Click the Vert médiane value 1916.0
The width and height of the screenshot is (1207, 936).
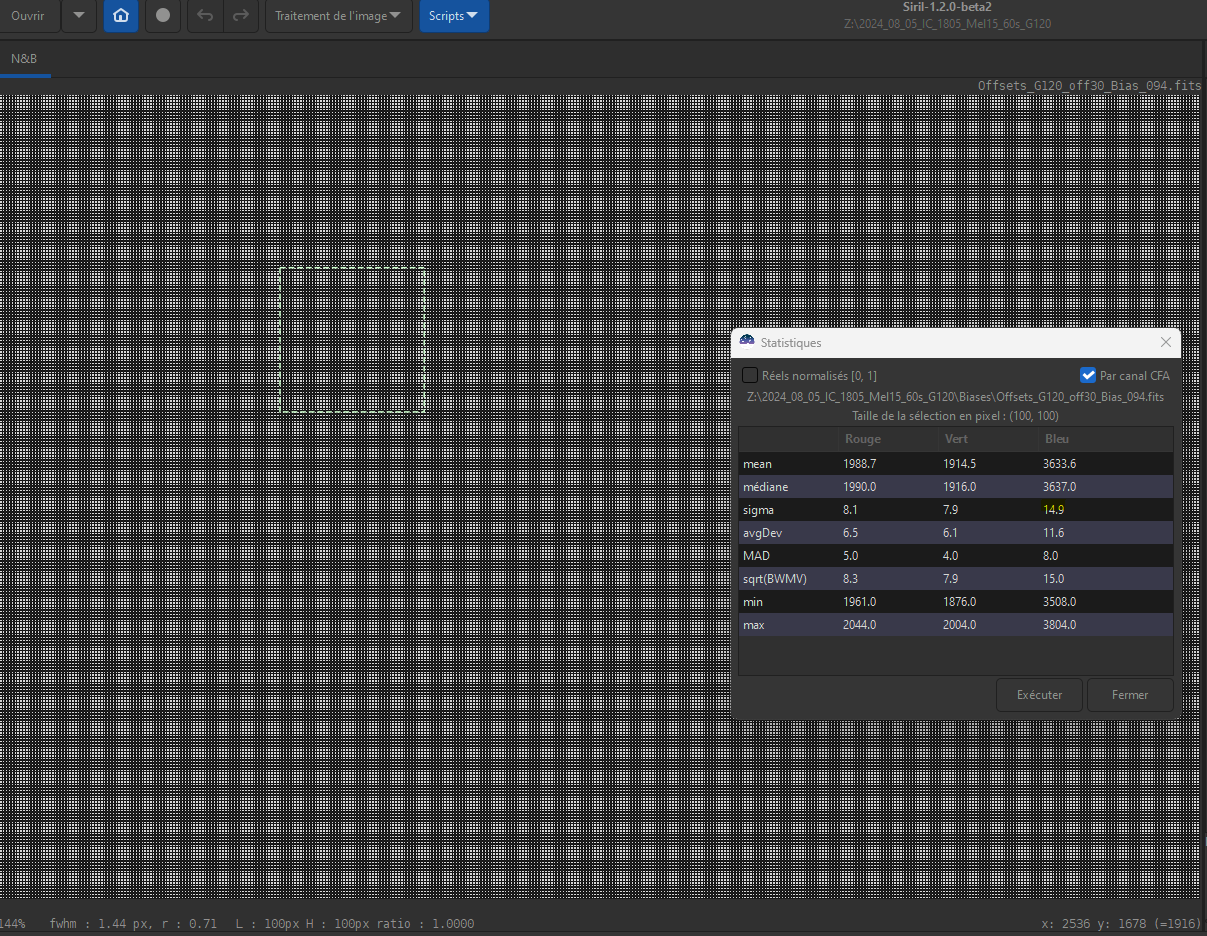[960, 487]
